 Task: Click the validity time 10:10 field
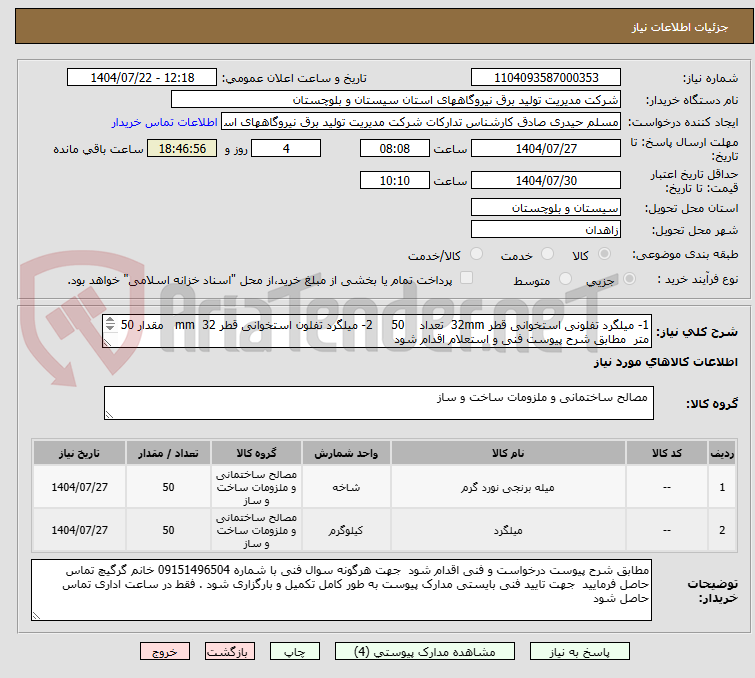tap(394, 180)
